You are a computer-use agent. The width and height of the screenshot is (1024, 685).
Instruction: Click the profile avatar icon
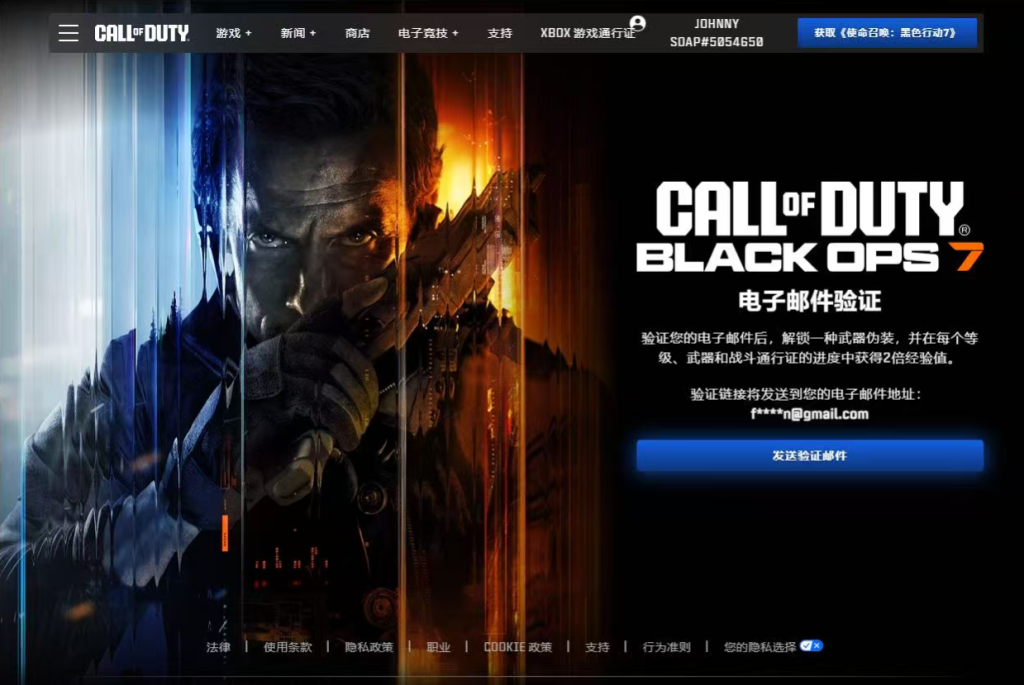pyautogui.click(x=638, y=23)
